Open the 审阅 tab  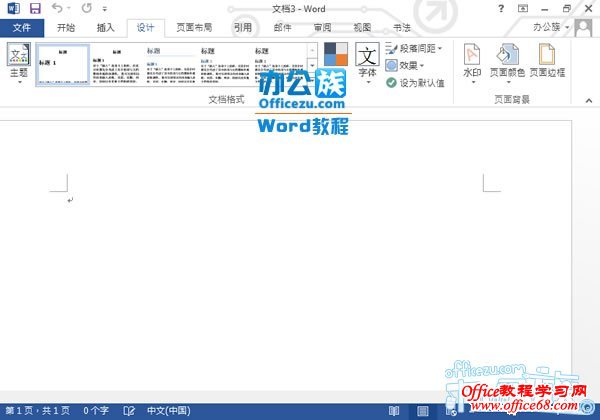pyautogui.click(x=323, y=28)
